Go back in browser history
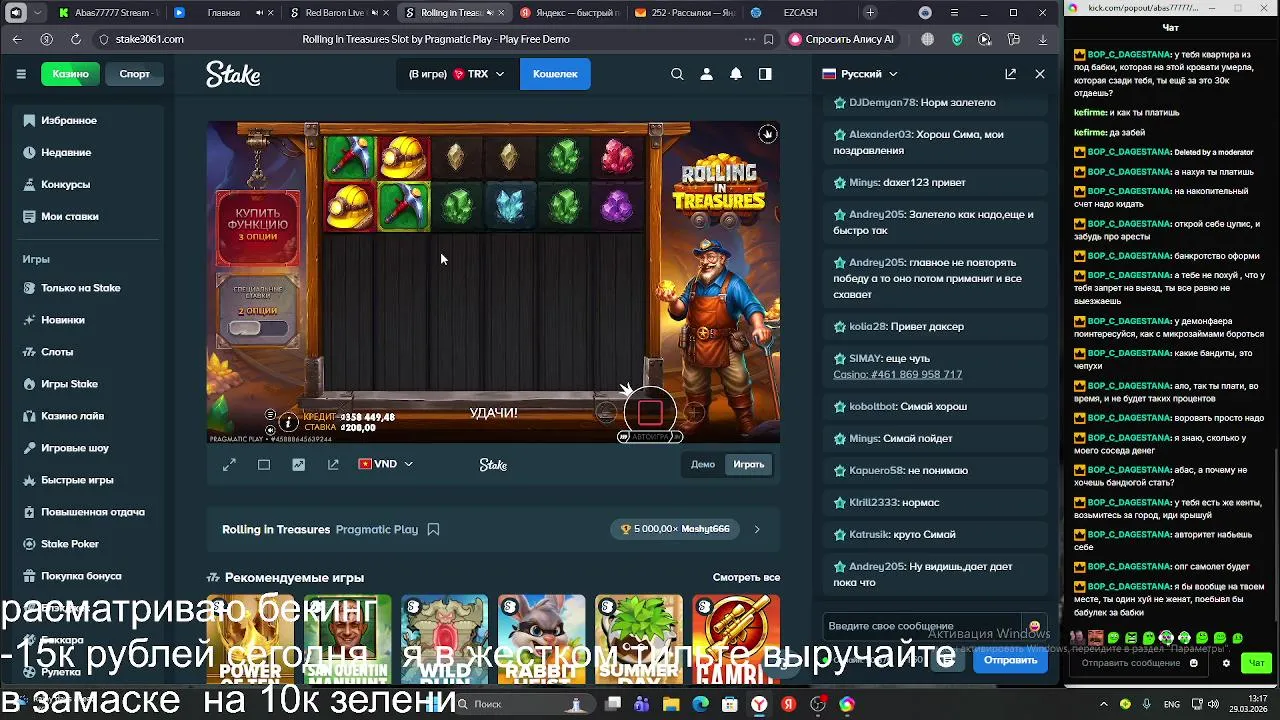Viewport: 1280px width, 720px height. 17,39
